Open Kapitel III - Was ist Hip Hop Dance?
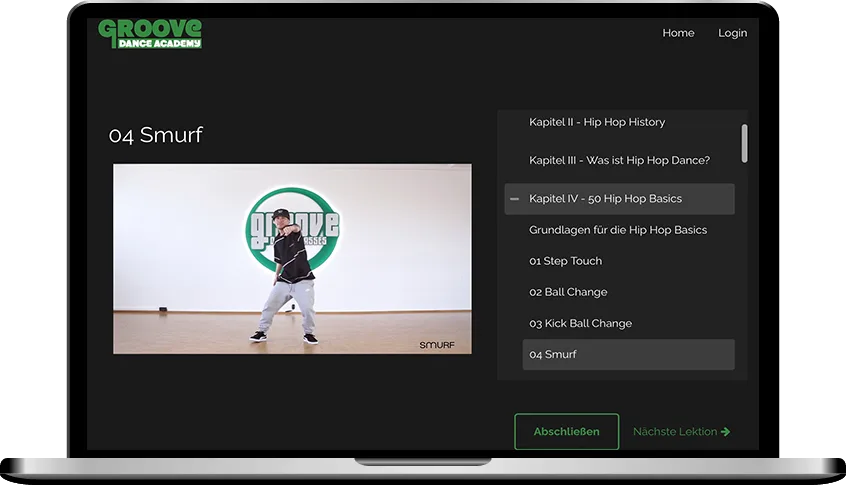846x485 pixels. click(619, 160)
